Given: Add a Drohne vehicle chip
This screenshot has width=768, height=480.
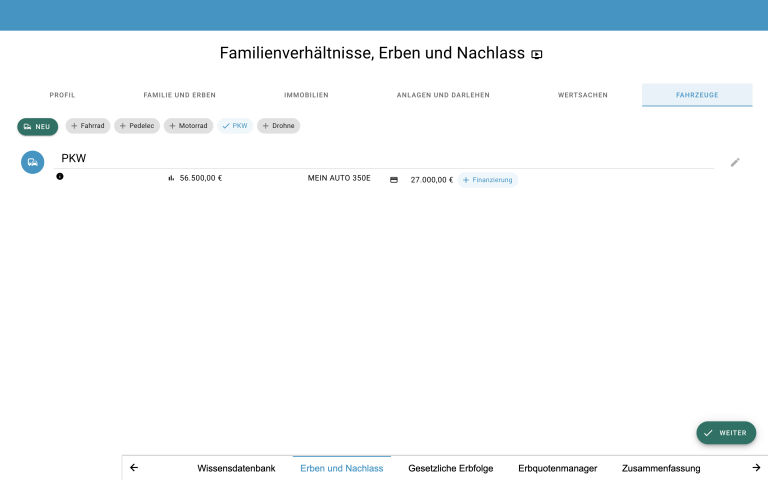Looking at the screenshot, I should coord(279,126).
